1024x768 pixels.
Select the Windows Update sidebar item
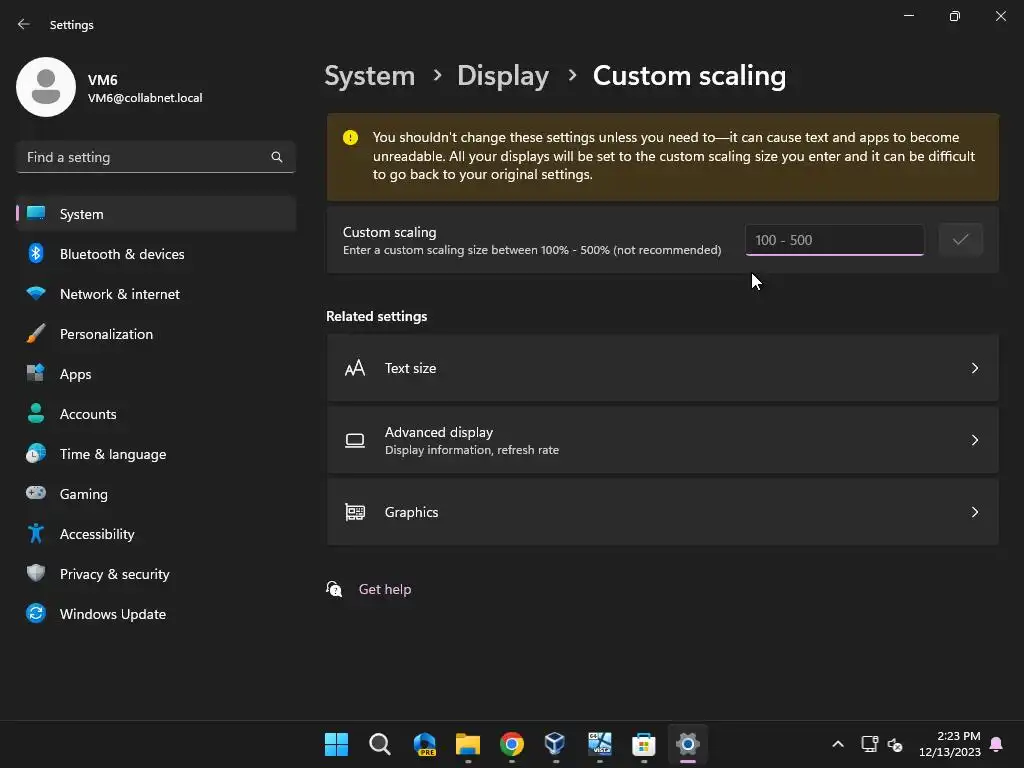pyautogui.click(x=156, y=614)
